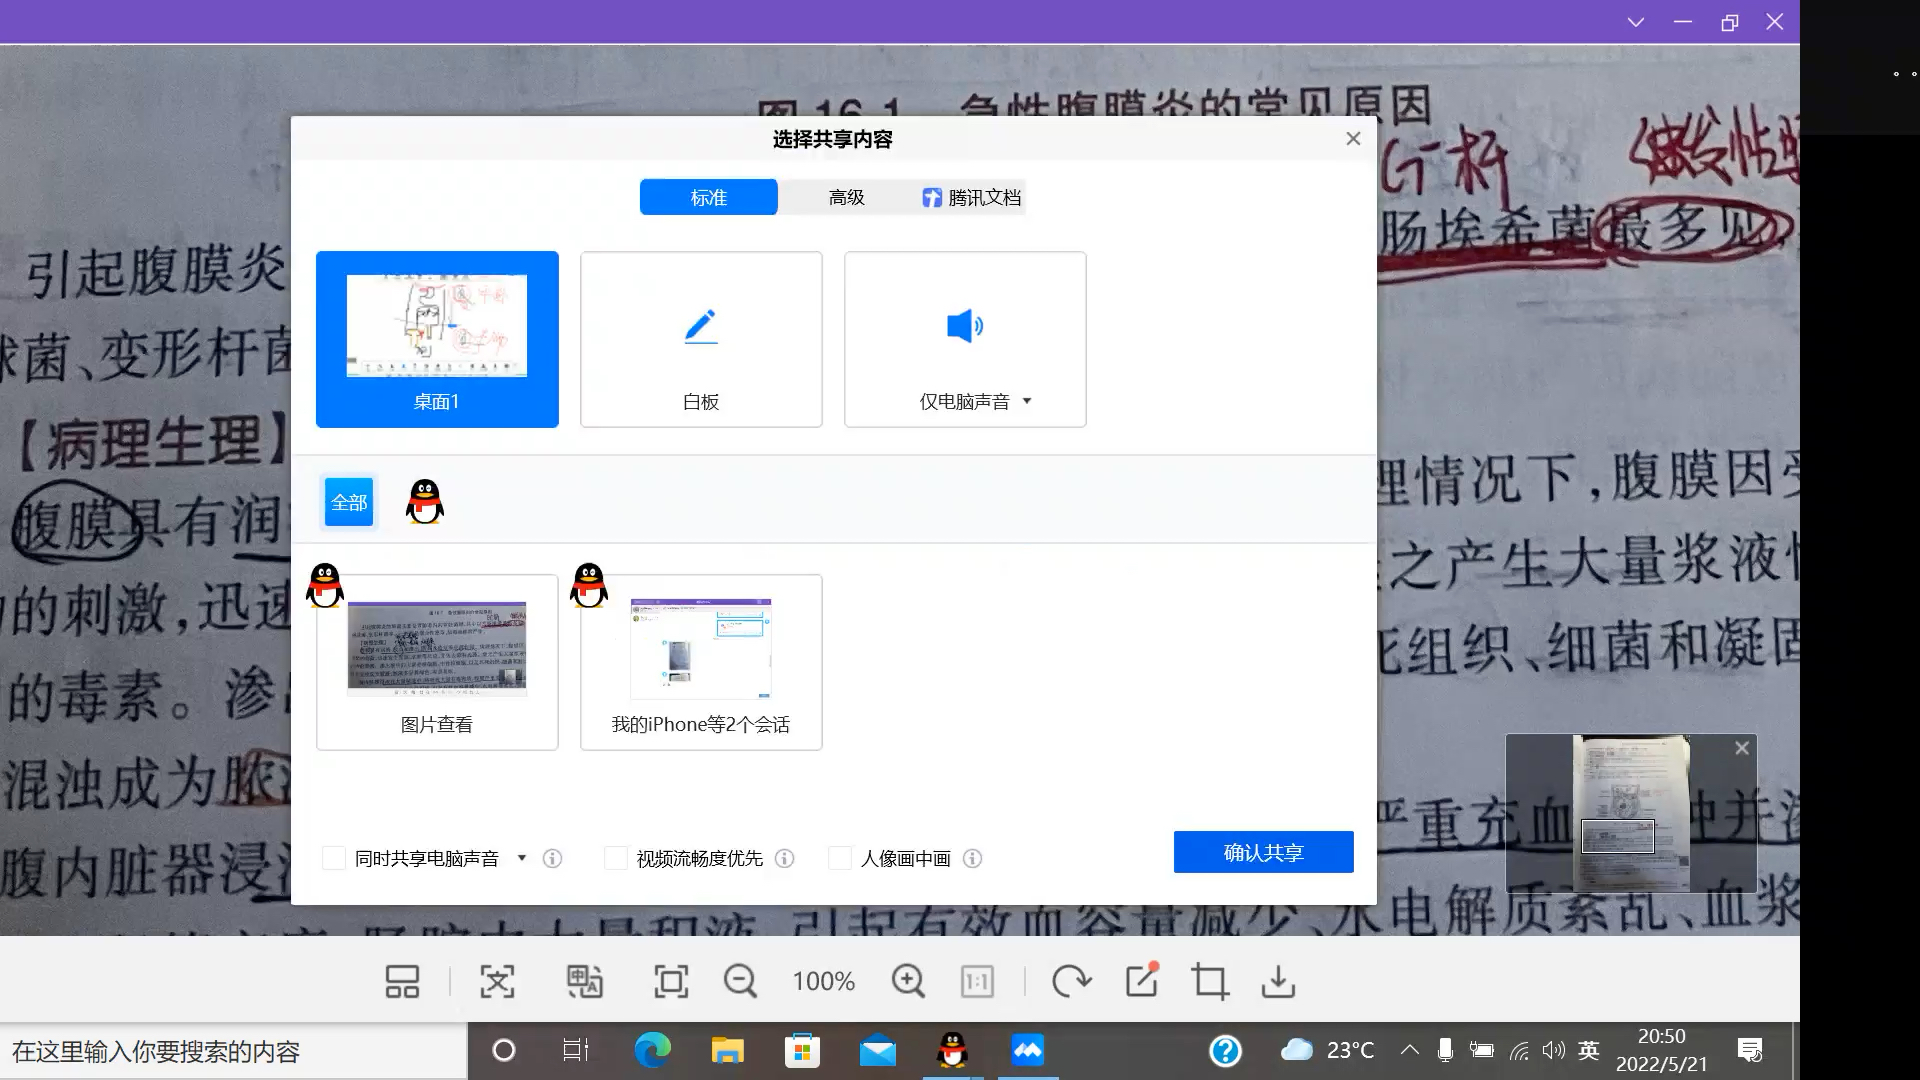
Task: Toggle fullscreen in image viewer toolbar
Action: (x=671, y=982)
